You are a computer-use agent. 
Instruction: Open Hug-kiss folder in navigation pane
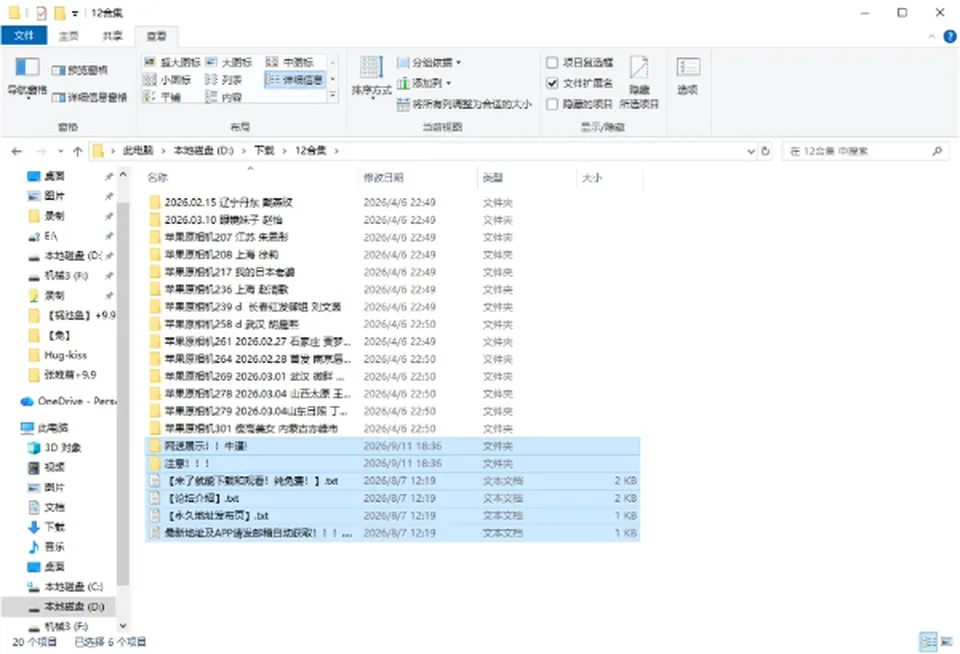coord(58,355)
